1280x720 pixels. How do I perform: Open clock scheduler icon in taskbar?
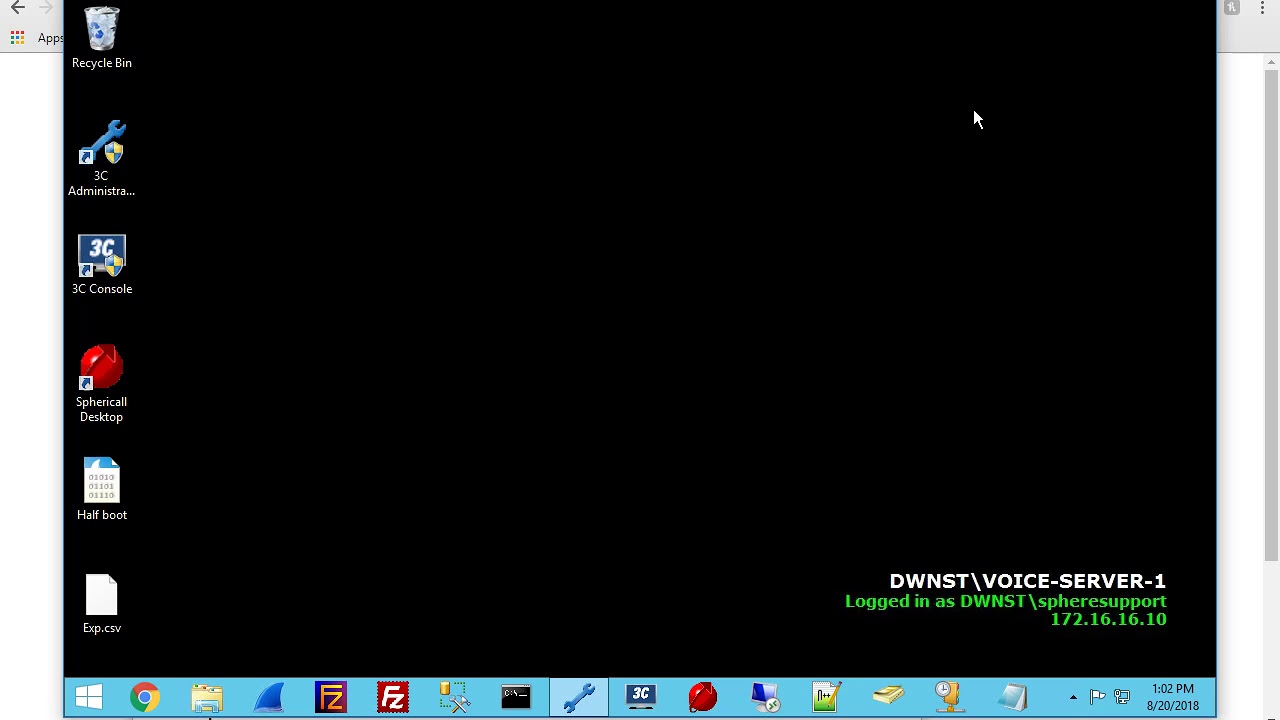coord(950,697)
